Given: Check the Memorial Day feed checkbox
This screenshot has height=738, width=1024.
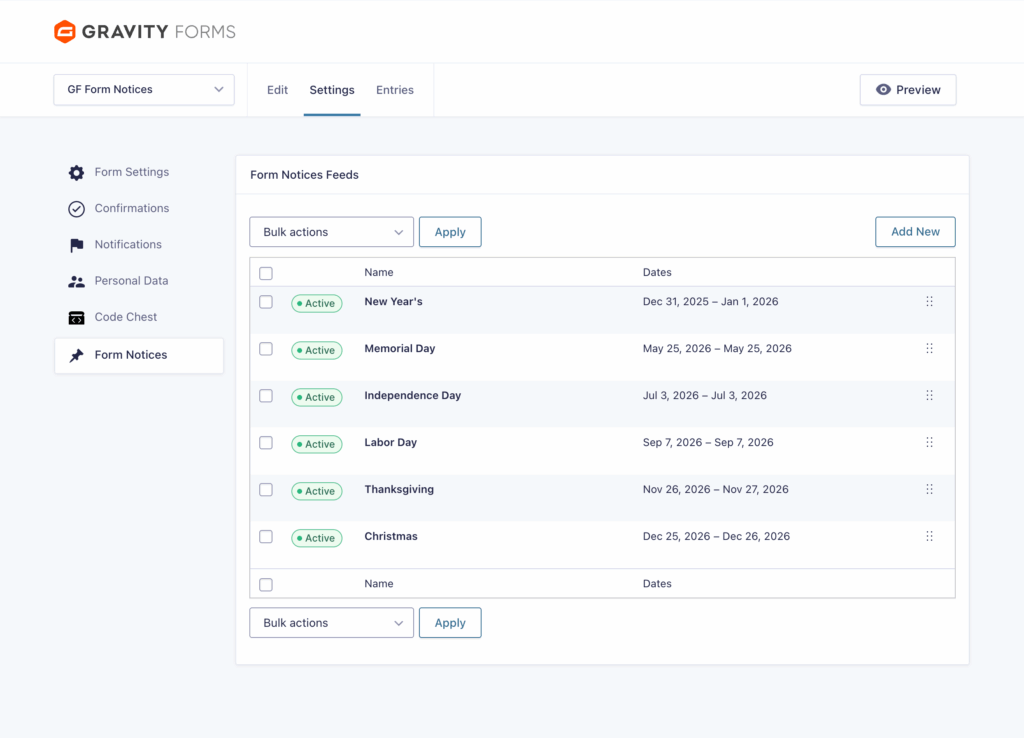Looking at the screenshot, I should (x=266, y=349).
